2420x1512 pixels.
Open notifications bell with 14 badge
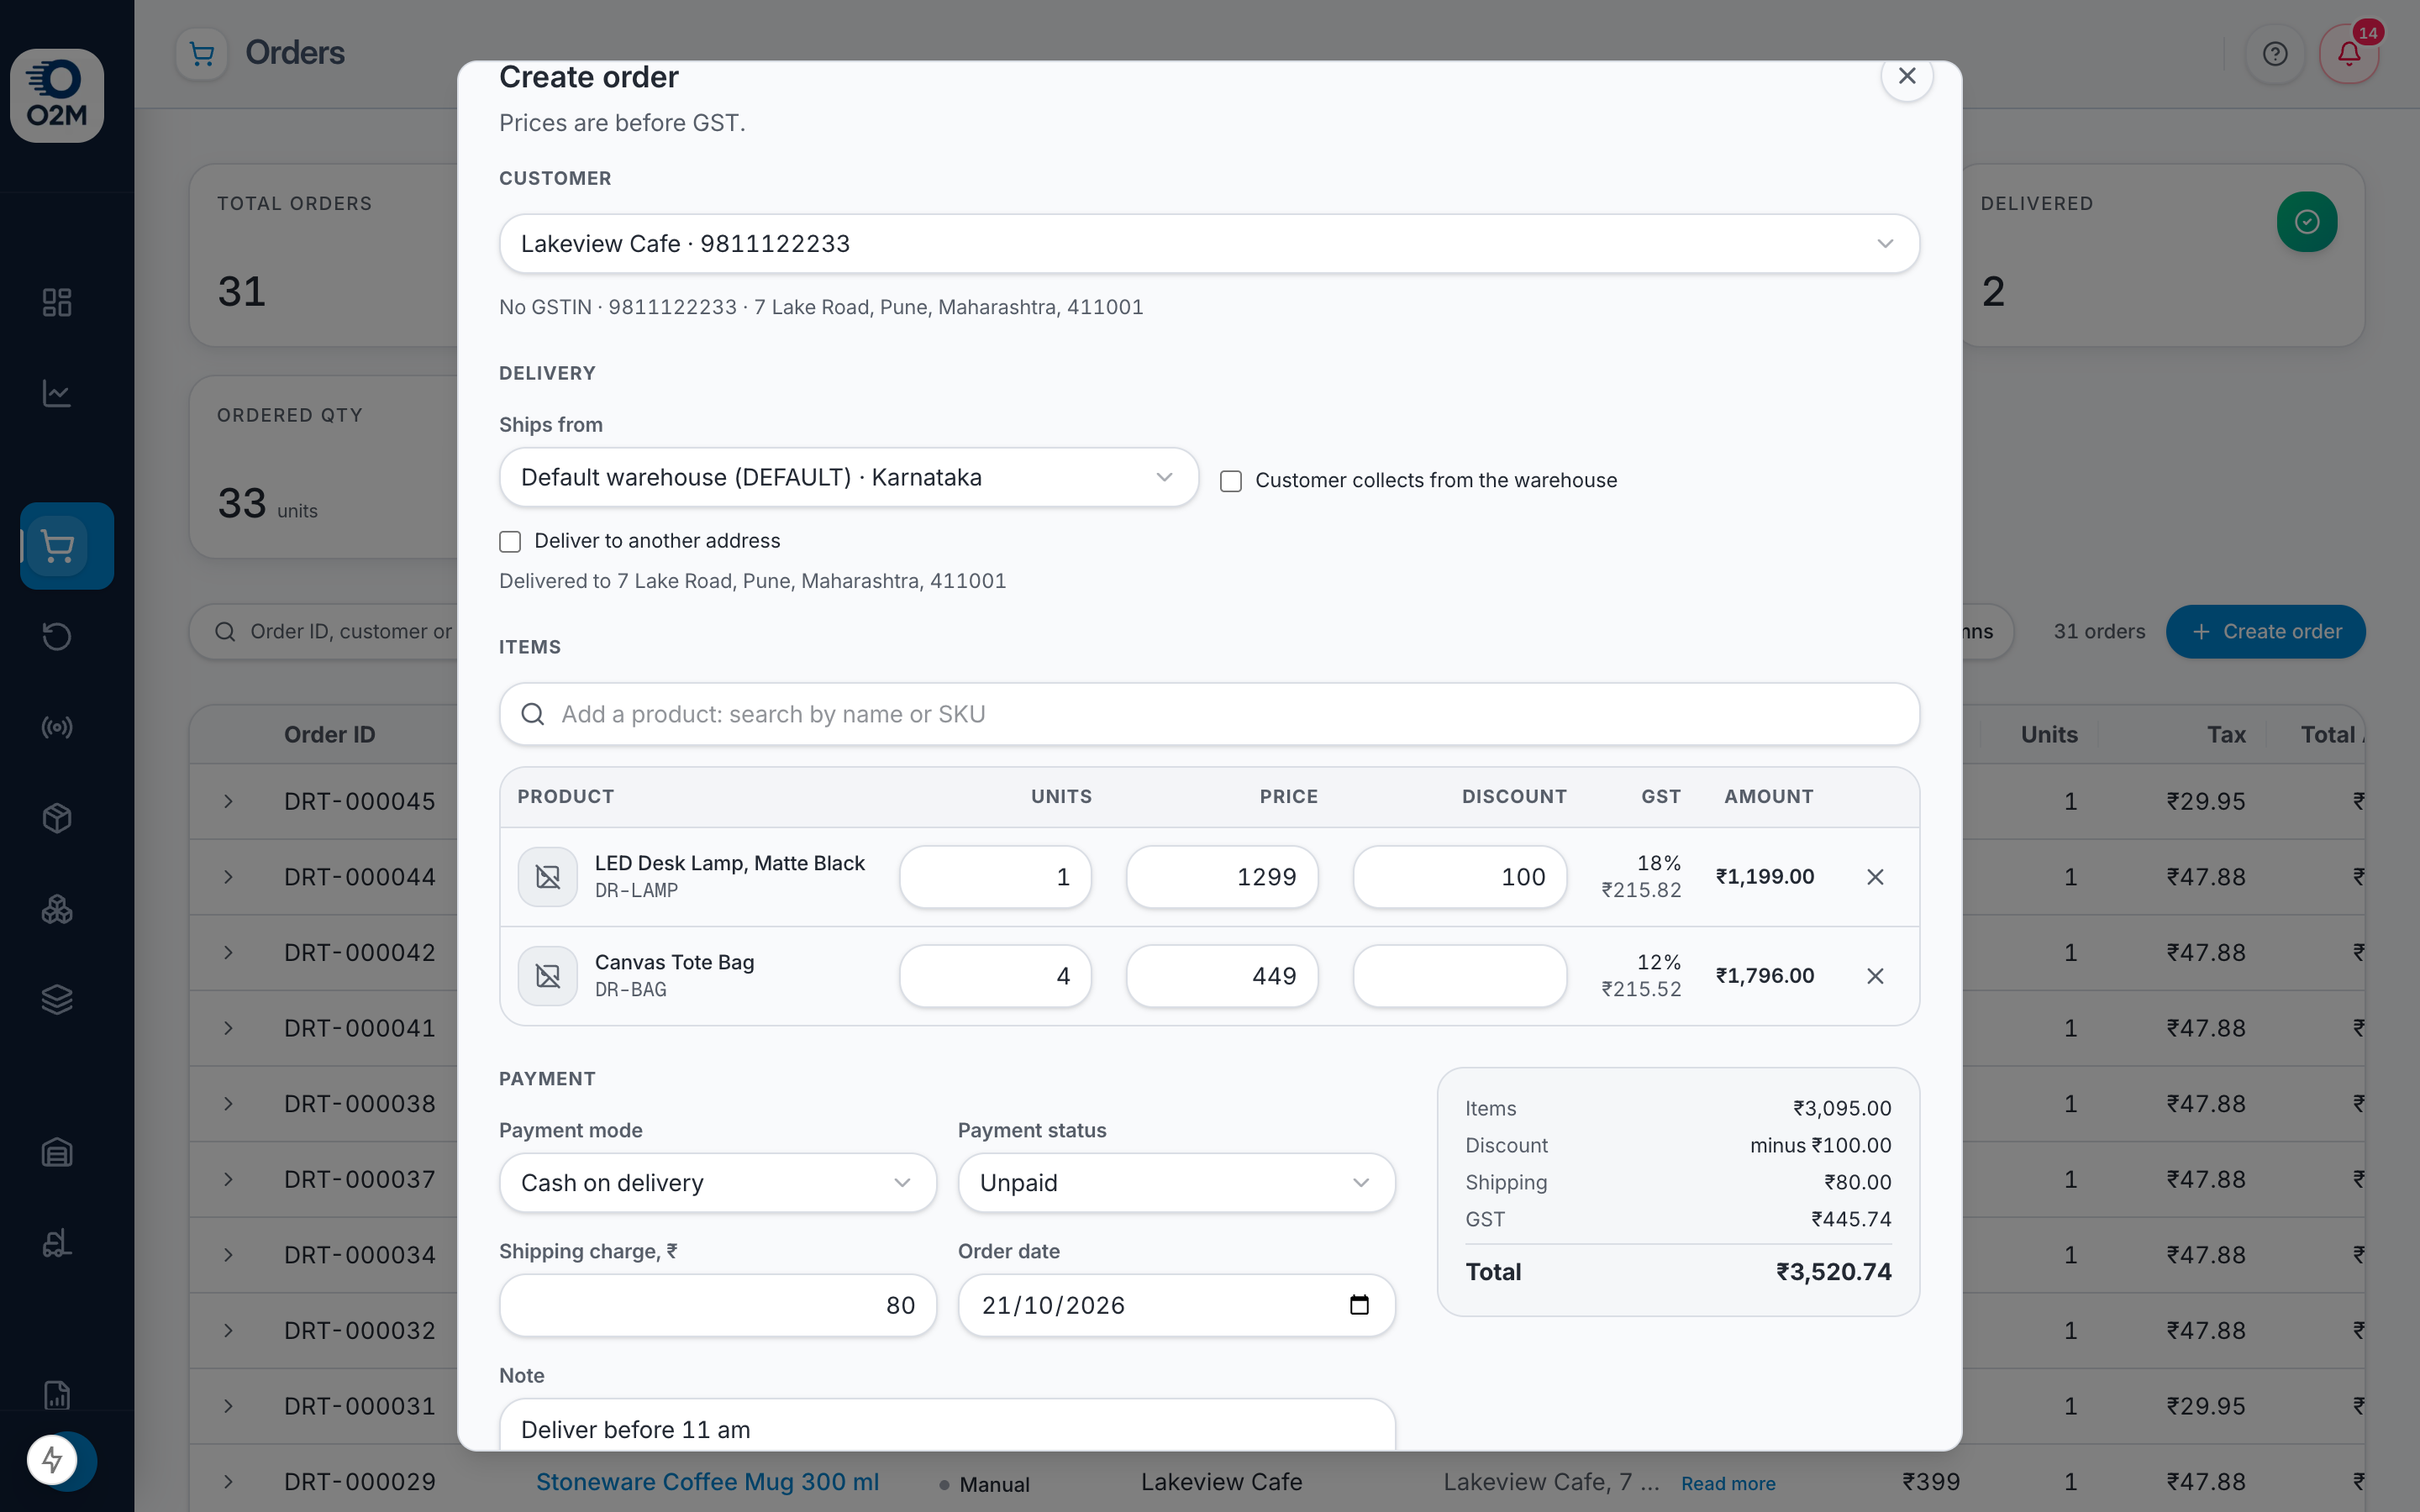[2349, 54]
